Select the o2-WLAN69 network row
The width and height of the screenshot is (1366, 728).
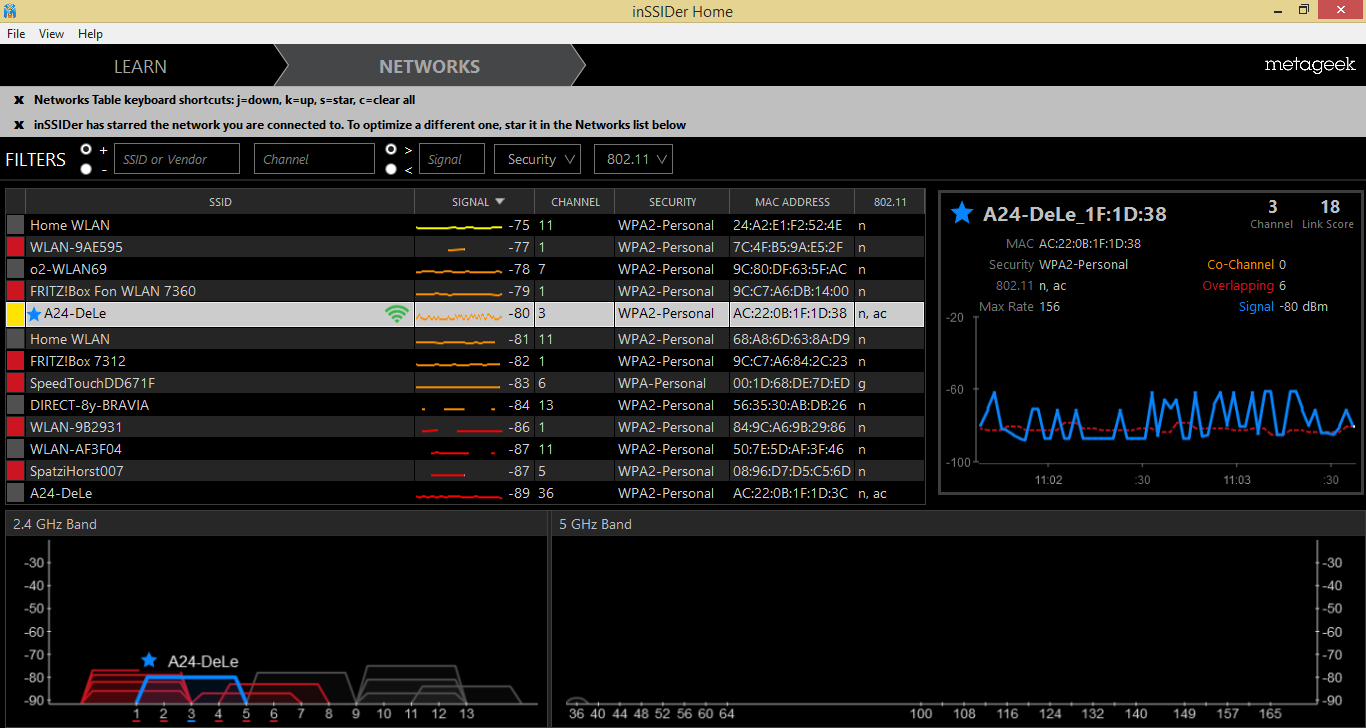point(465,269)
